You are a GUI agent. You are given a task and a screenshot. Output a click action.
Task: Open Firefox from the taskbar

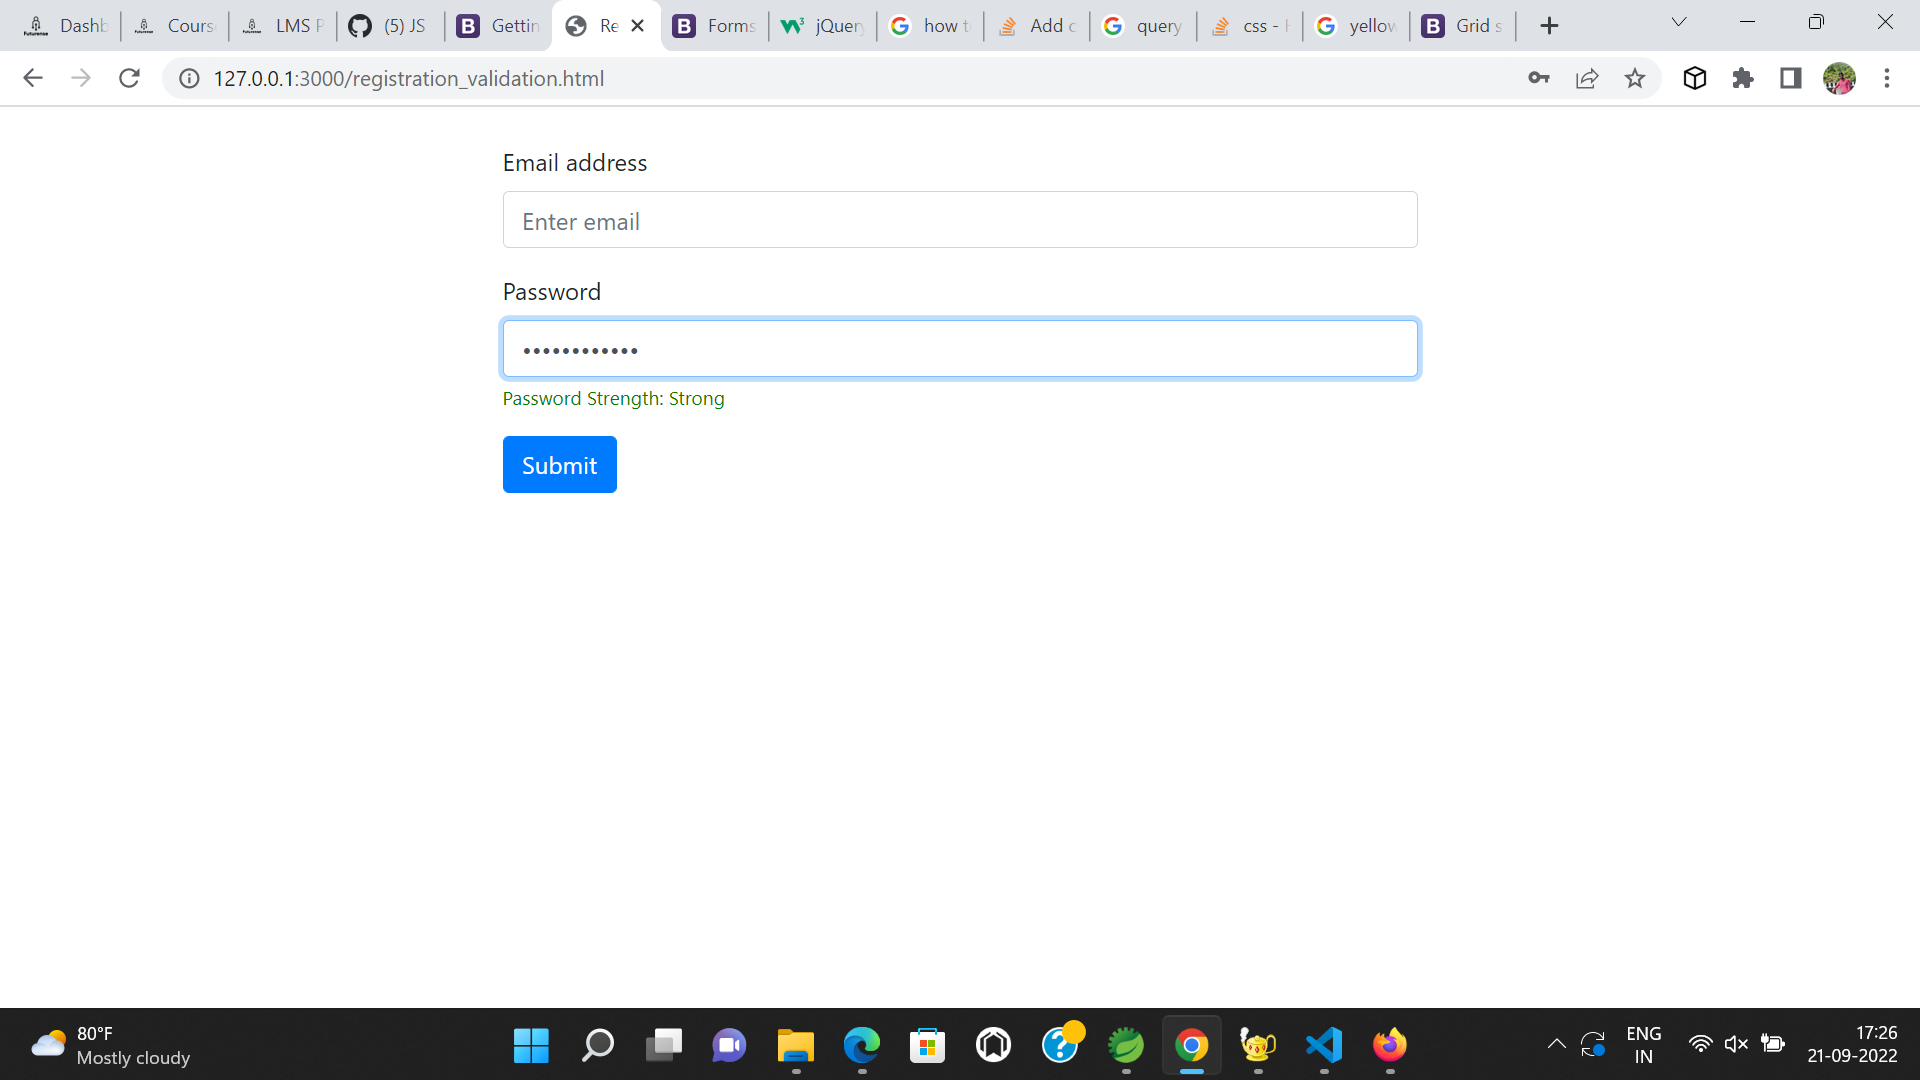click(x=1388, y=1044)
